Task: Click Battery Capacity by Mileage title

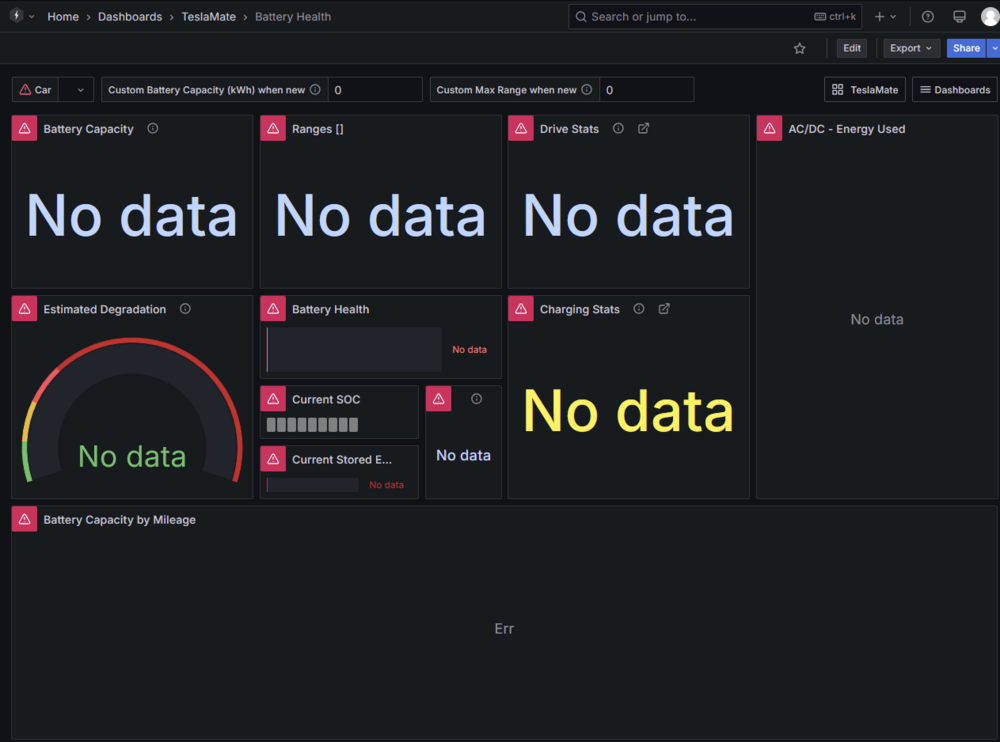Action: point(119,520)
